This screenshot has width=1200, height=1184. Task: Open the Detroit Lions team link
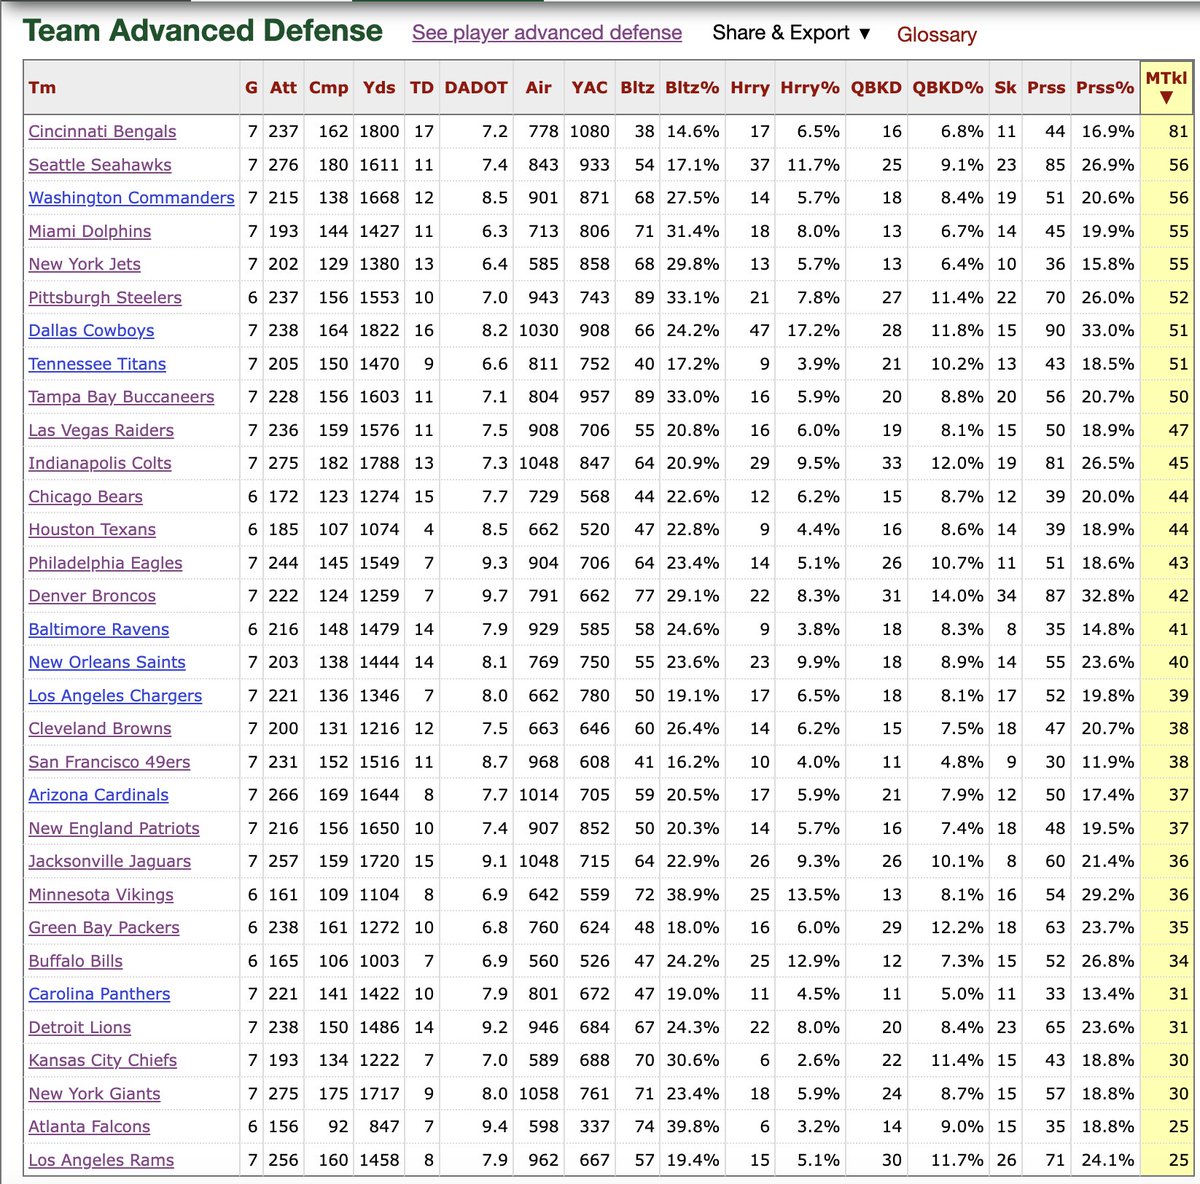click(79, 1027)
